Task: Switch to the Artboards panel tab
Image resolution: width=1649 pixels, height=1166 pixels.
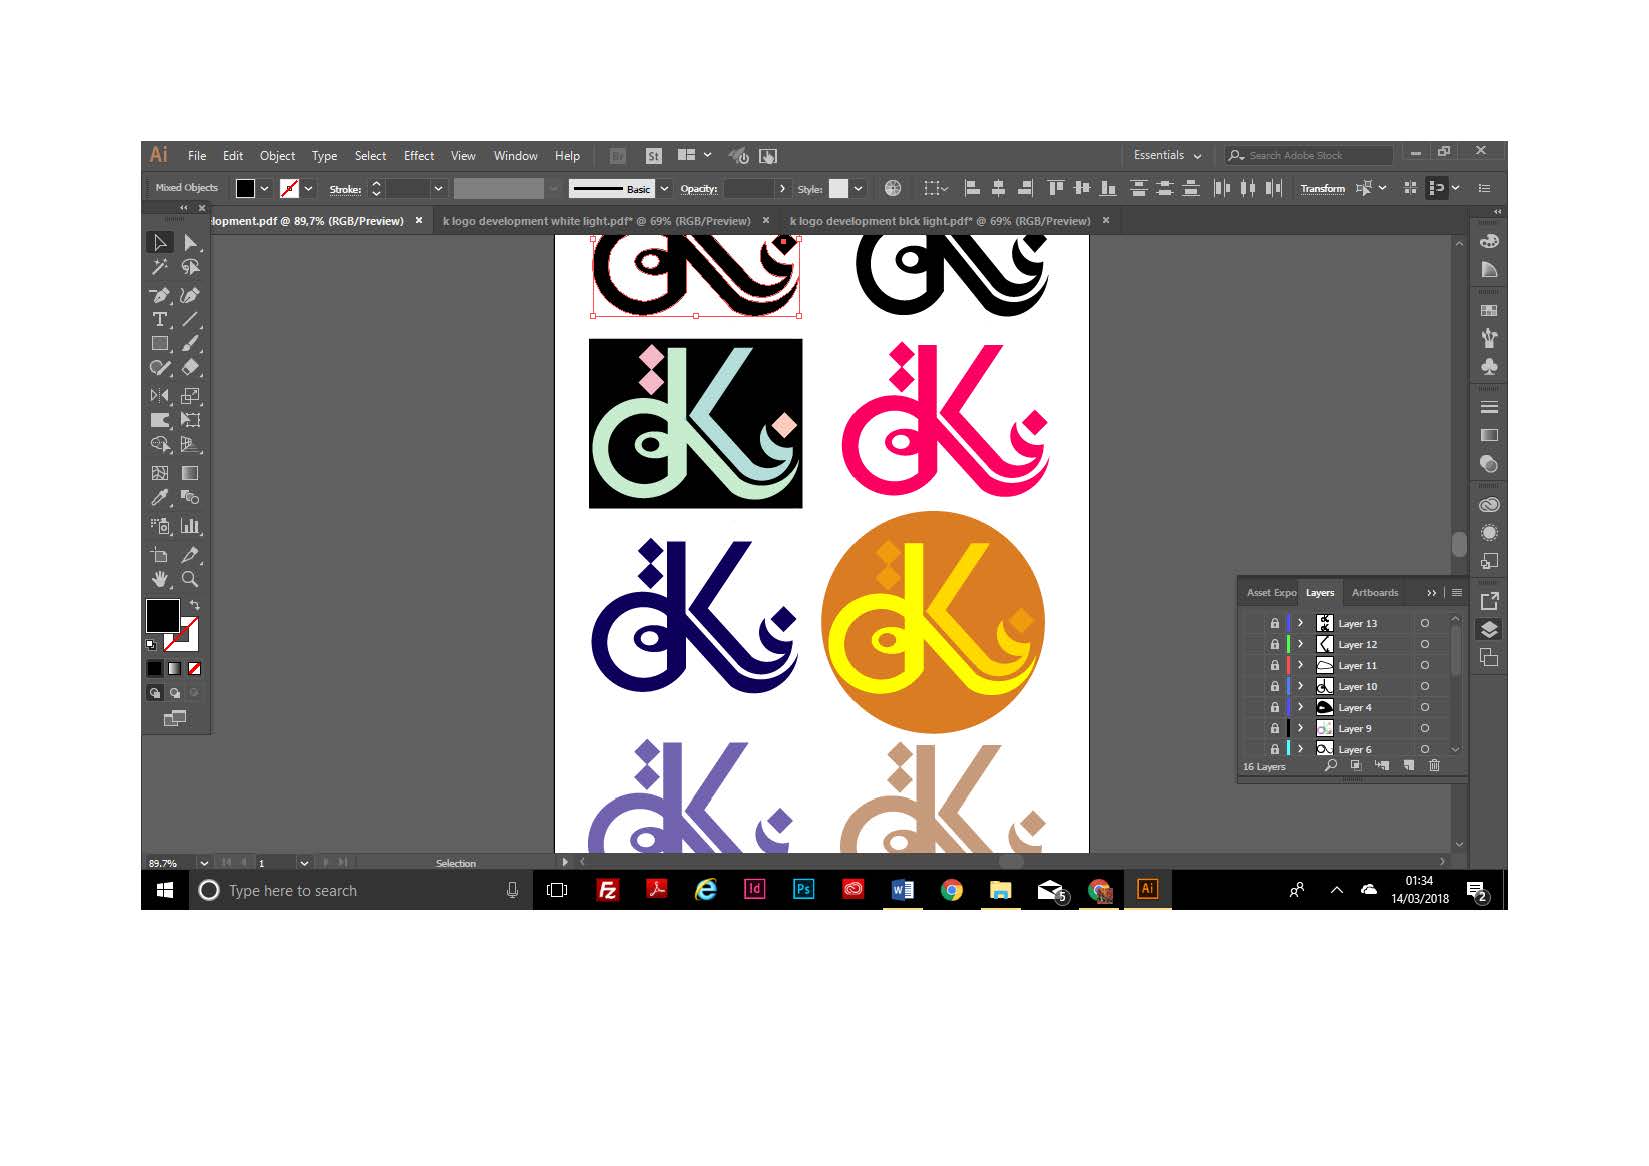Action: [x=1374, y=592]
